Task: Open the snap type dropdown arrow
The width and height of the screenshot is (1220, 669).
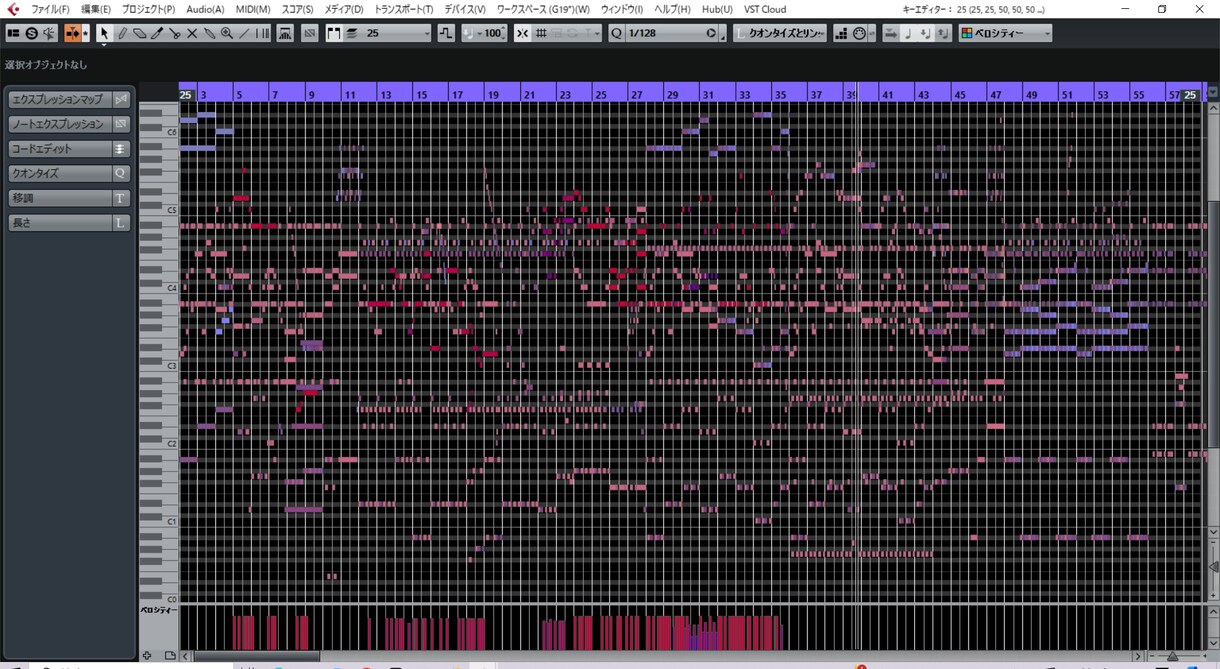Action: pyautogui.click(x=597, y=33)
